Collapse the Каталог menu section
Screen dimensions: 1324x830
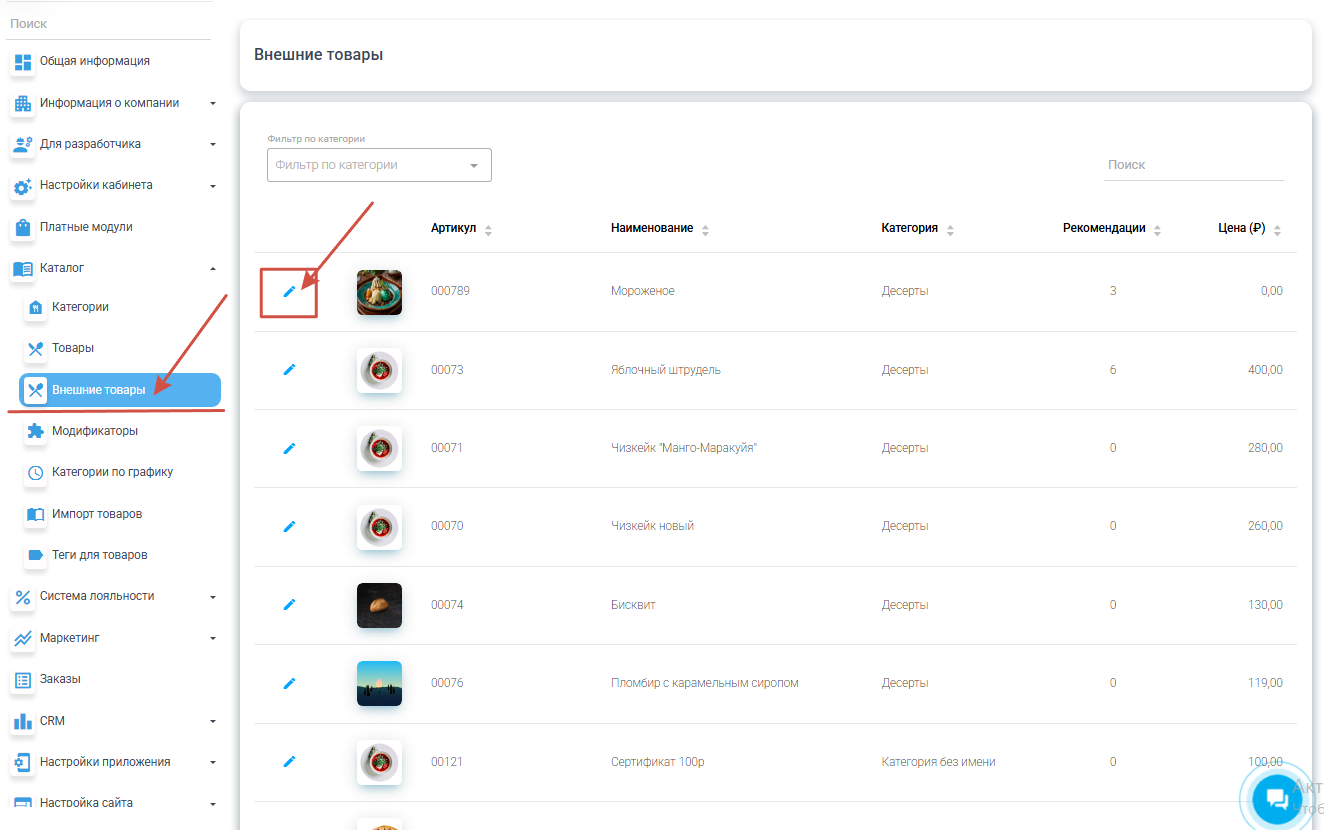(213, 268)
